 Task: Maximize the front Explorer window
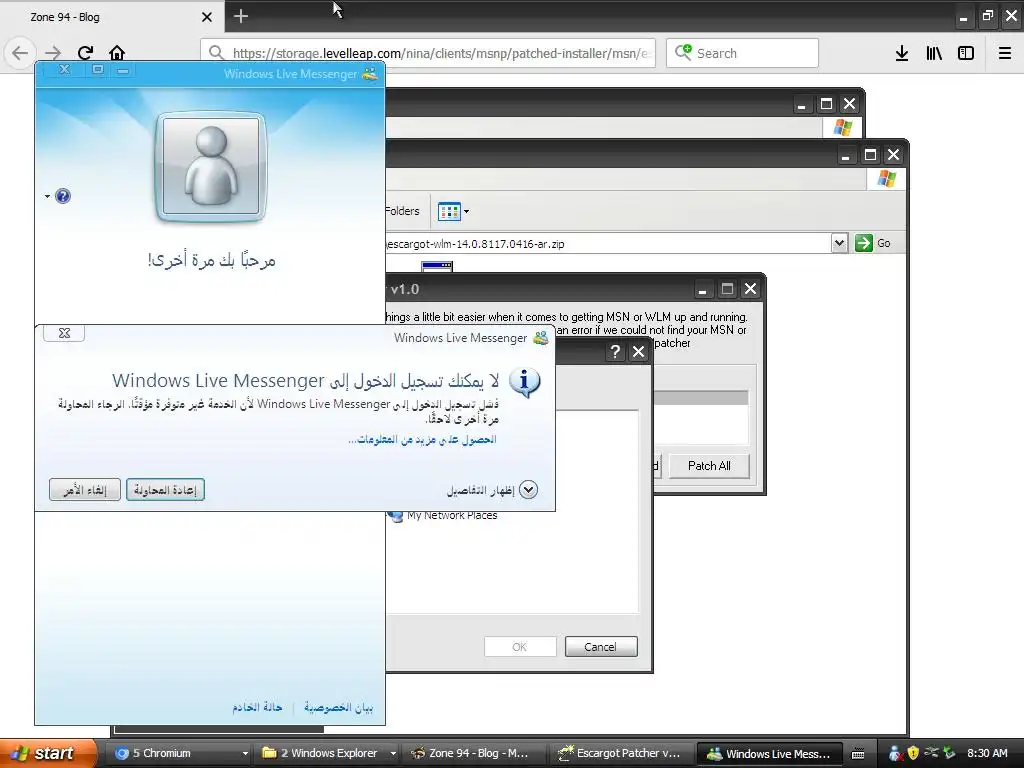click(x=870, y=155)
